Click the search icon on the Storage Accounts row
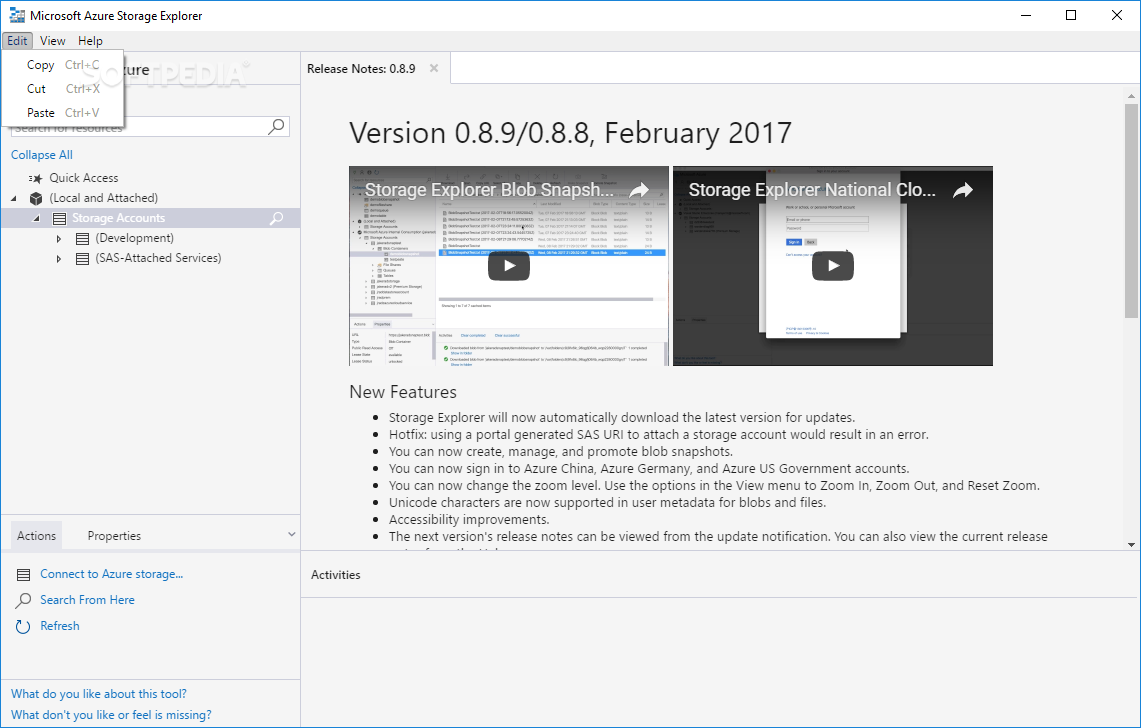Screen dimensions: 1141x728 pos(277,218)
